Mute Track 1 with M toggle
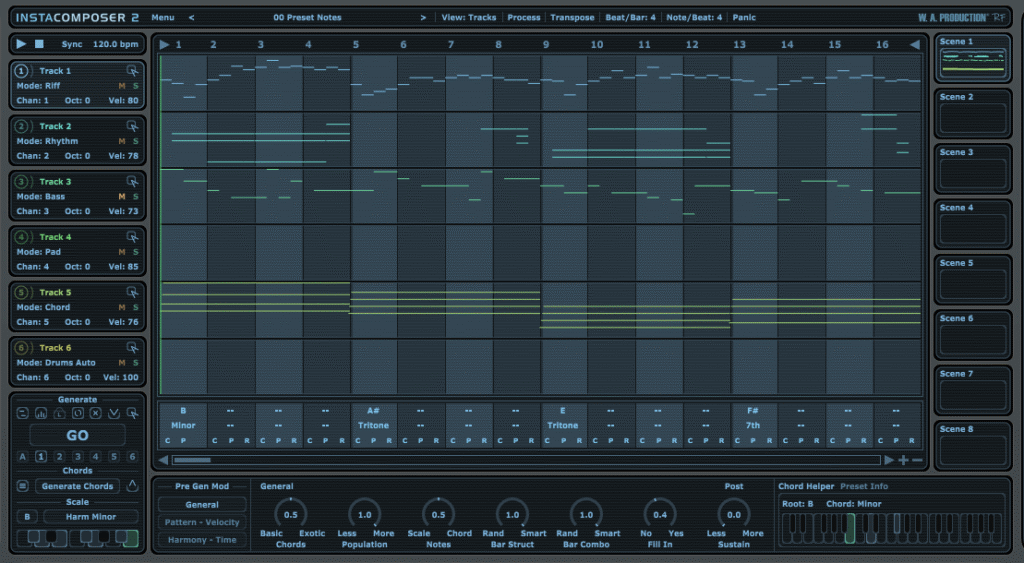 click(x=122, y=86)
